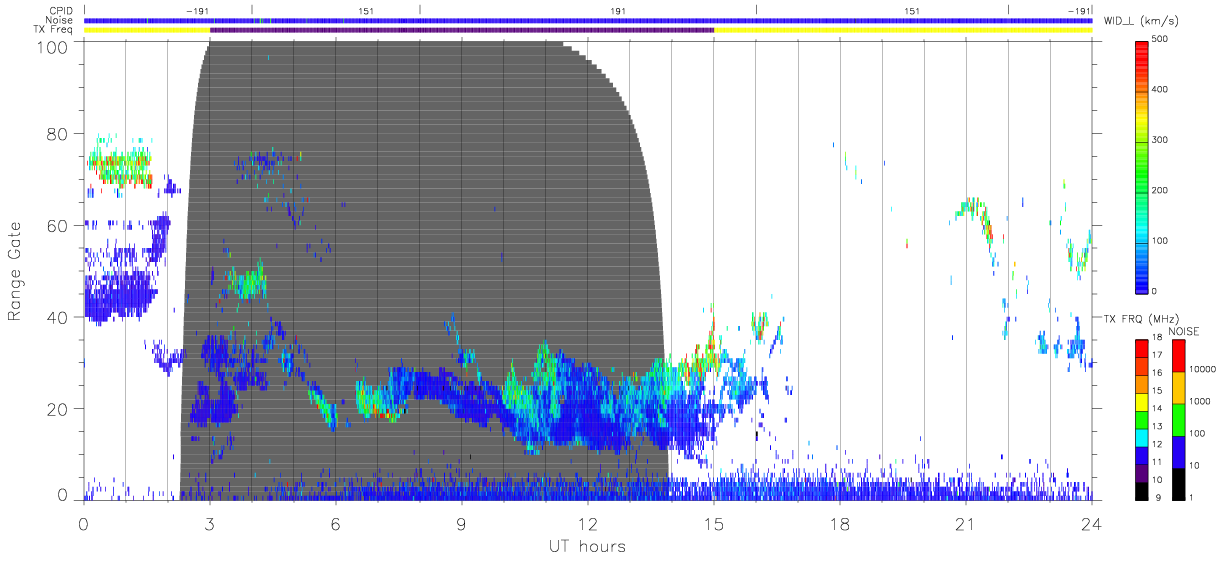The height and width of the screenshot is (567, 1228).
Task: Click the TX FRQ (MHz) legend title
Action: 1139,318
